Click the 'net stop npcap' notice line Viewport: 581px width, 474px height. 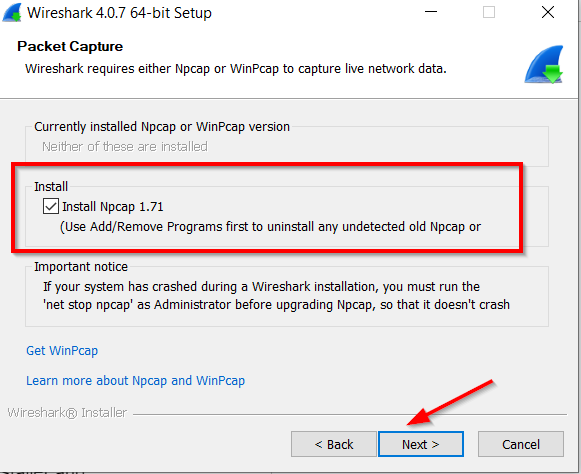[276, 305]
